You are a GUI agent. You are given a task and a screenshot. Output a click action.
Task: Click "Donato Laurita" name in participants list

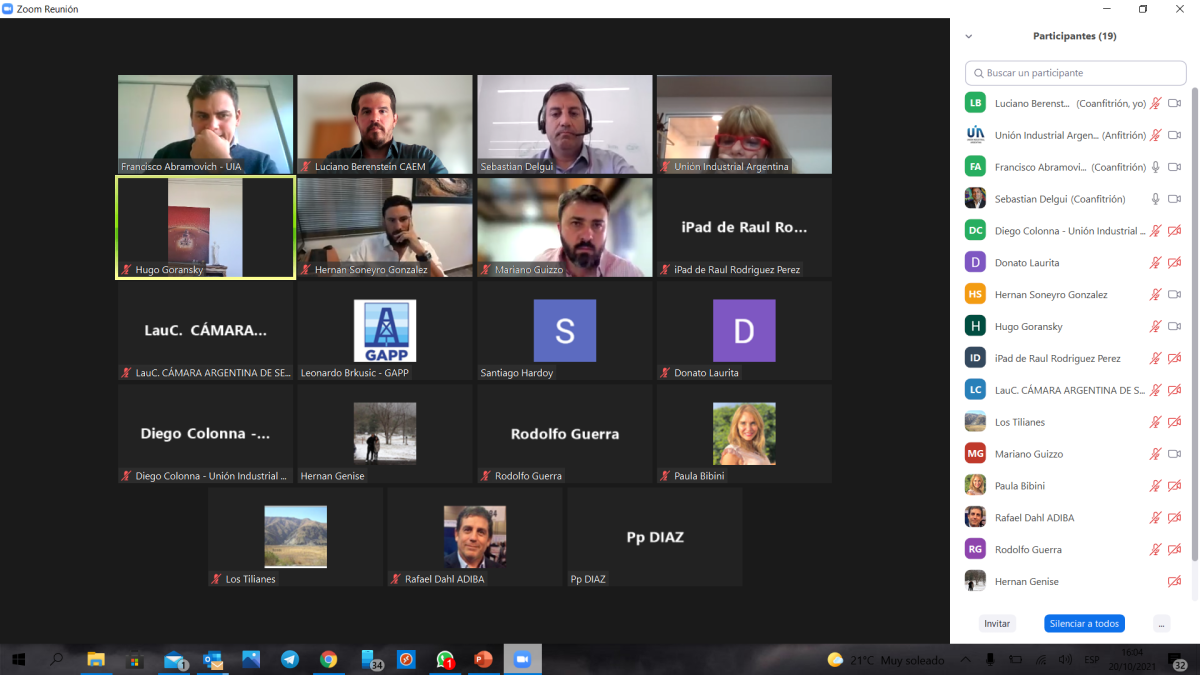[1027, 263]
